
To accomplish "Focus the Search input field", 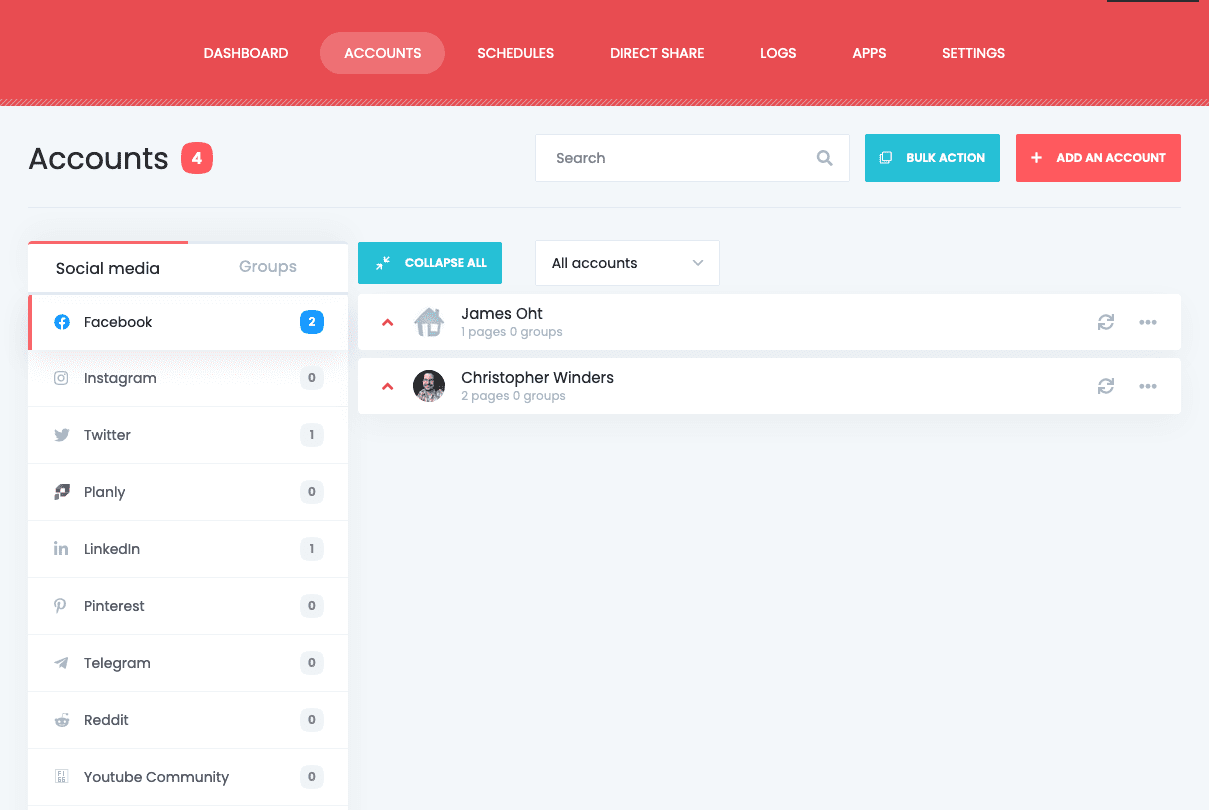I will [692, 158].
